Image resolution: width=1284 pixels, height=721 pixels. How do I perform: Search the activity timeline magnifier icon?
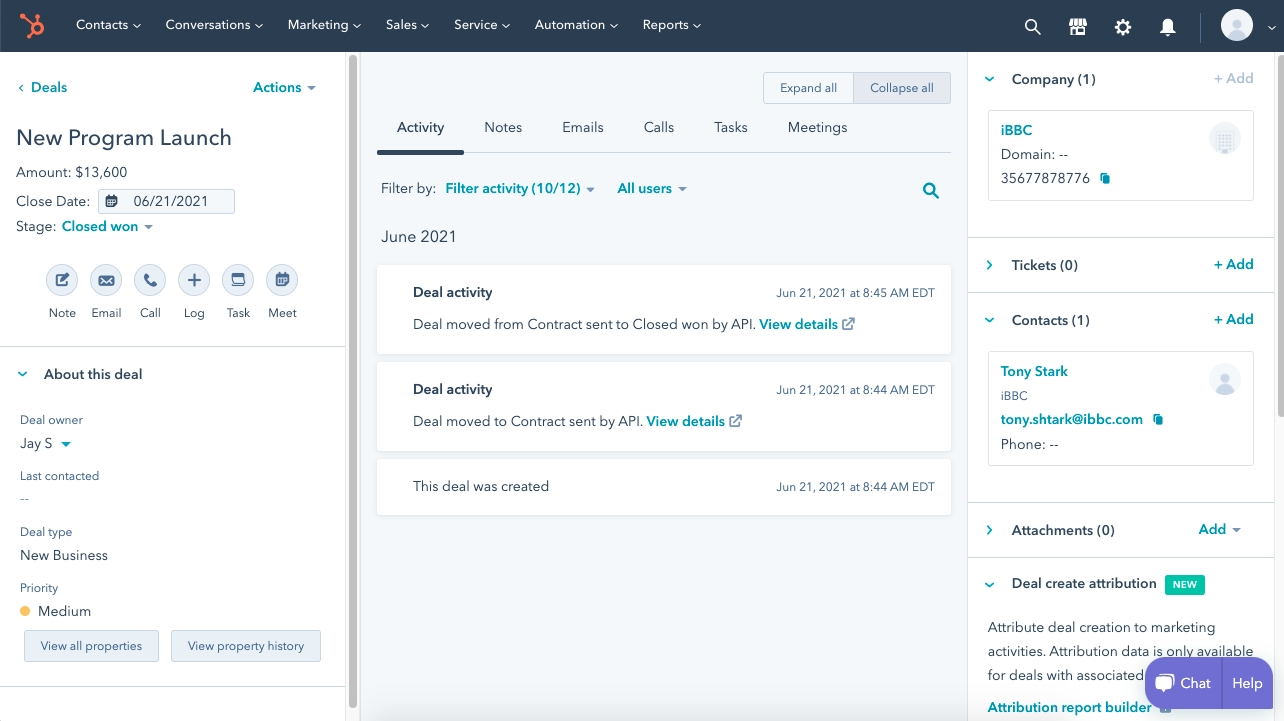tap(931, 190)
